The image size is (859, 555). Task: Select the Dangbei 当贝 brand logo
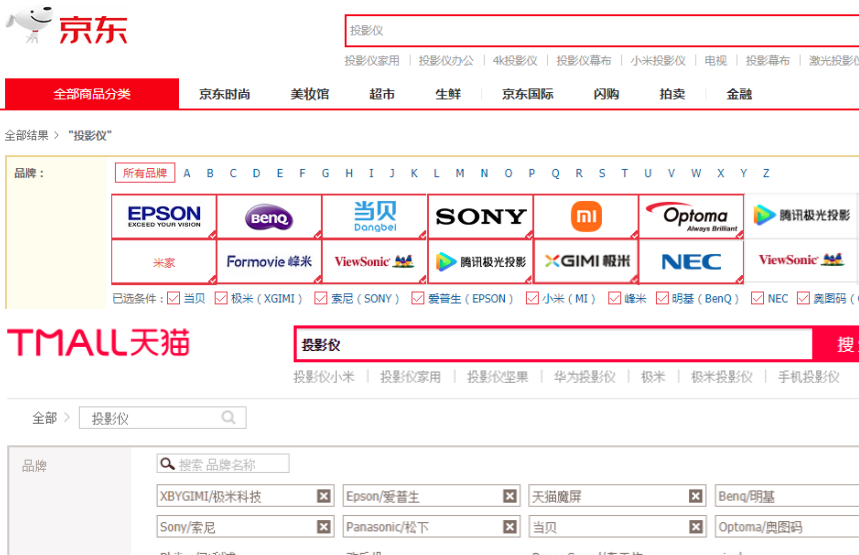point(375,216)
